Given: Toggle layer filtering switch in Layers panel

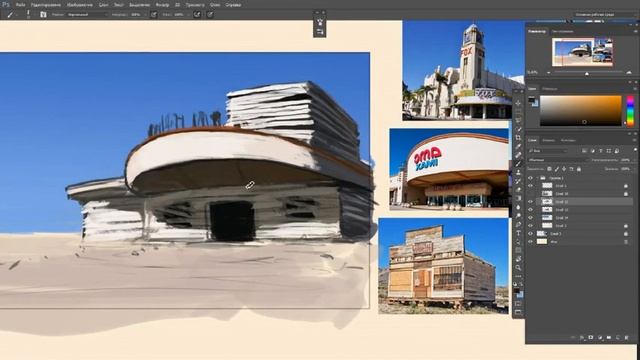Looking at the screenshot, I should coord(636,150).
